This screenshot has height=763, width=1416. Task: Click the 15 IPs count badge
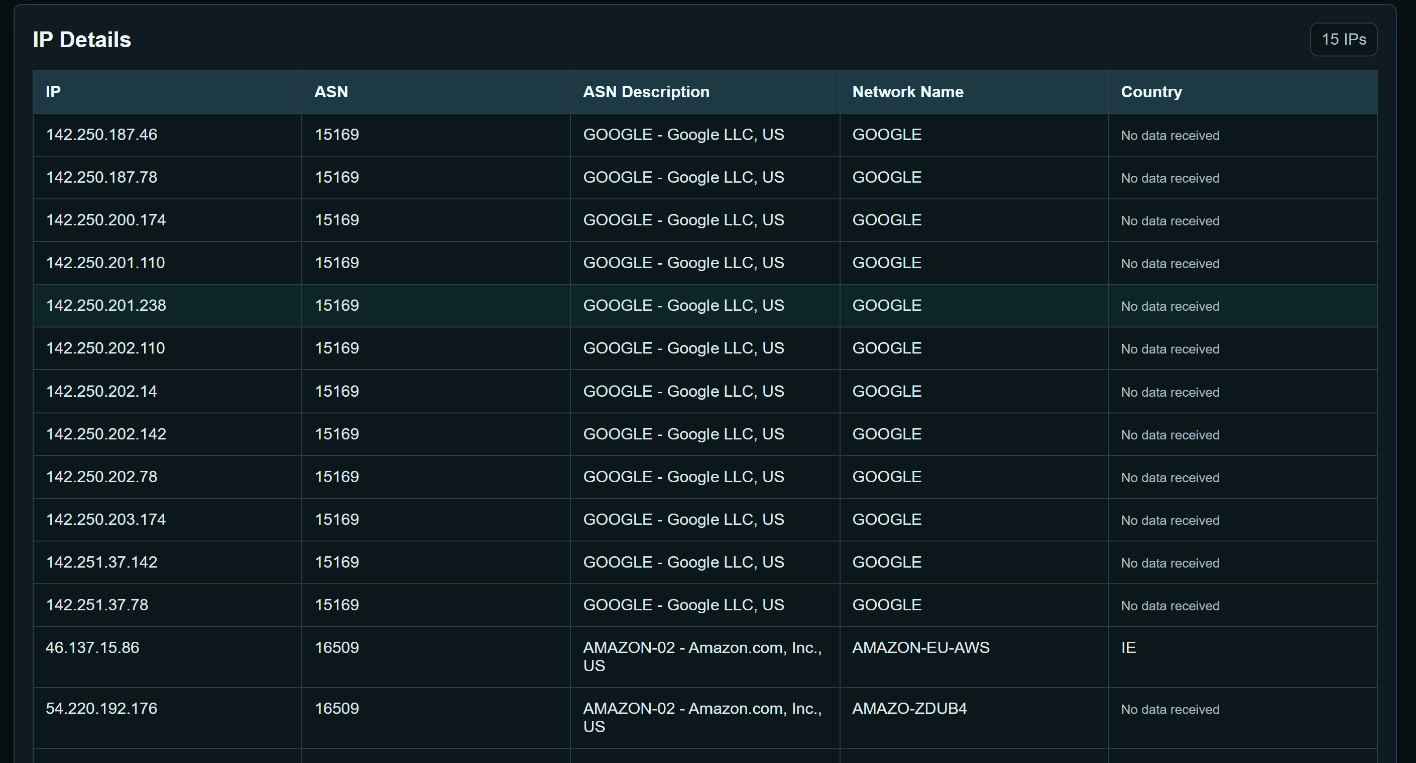coord(1343,40)
